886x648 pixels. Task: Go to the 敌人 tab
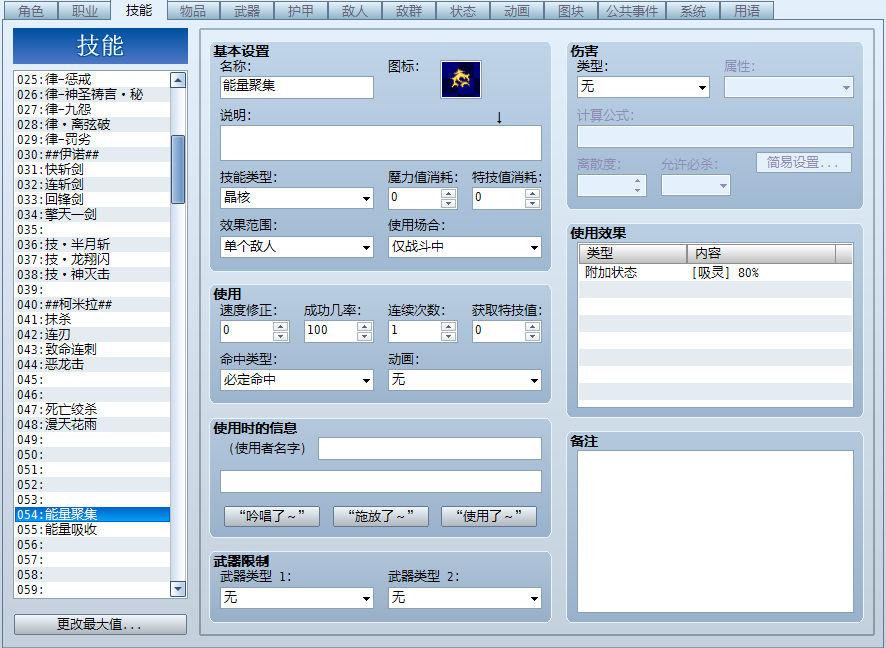coord(355,11)
